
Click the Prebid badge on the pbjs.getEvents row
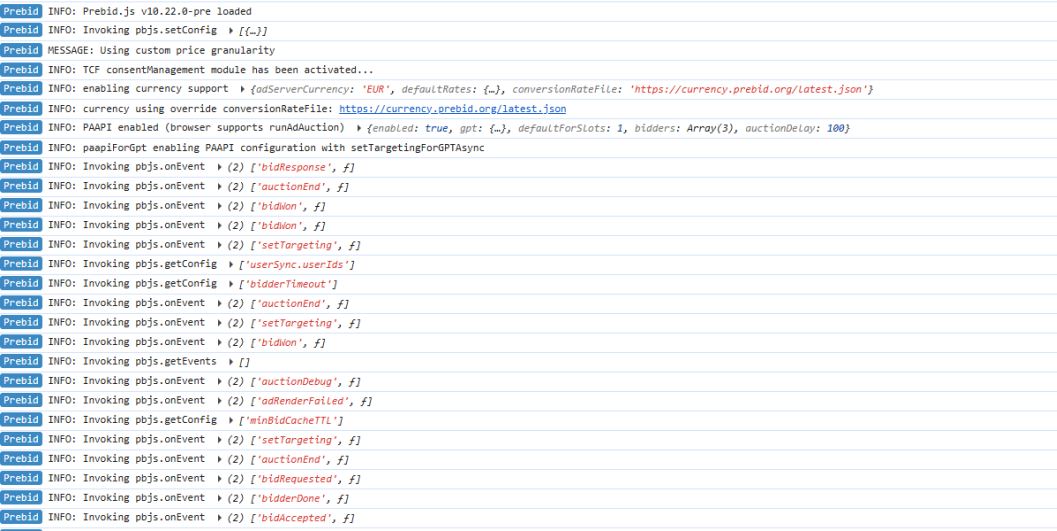(21, 362)
